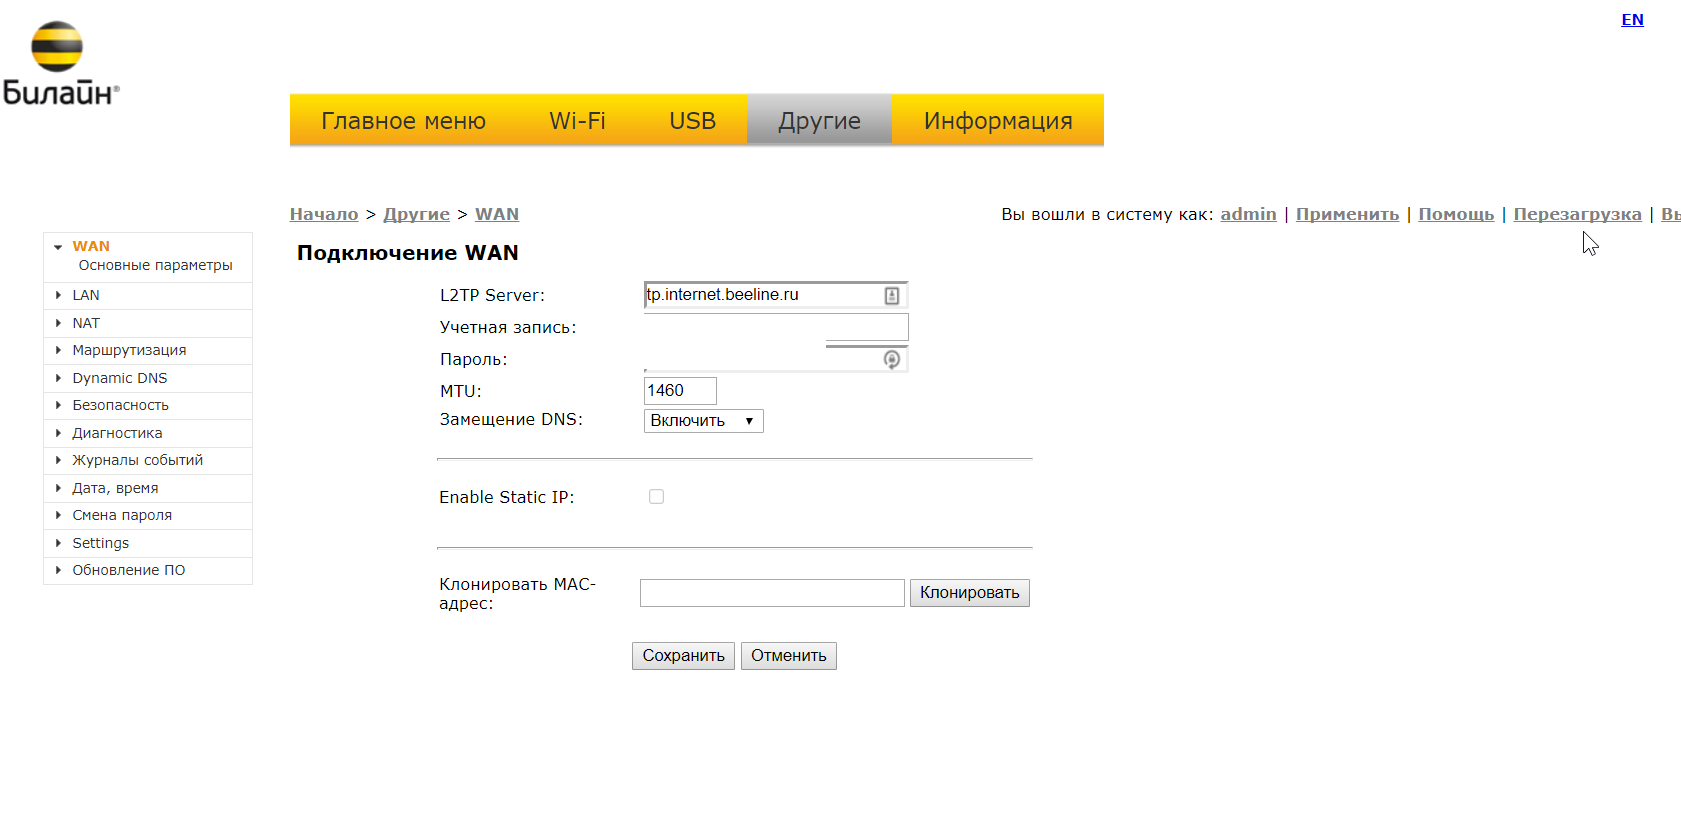Focus the Учетная запись input field
Image resolution: width=1681 pixels, height=838 pixels.
point(776,327)
